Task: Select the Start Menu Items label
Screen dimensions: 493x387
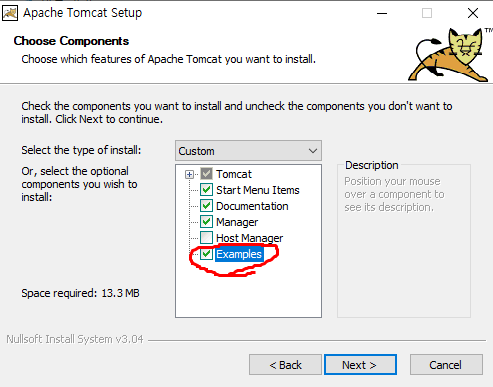Action: coord(258,190)
